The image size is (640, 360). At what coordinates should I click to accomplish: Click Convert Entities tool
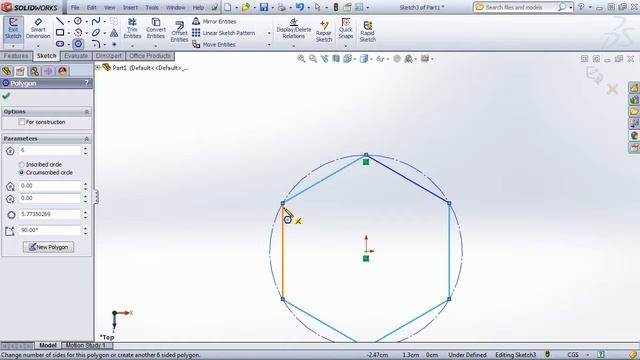tap(156, 29)
